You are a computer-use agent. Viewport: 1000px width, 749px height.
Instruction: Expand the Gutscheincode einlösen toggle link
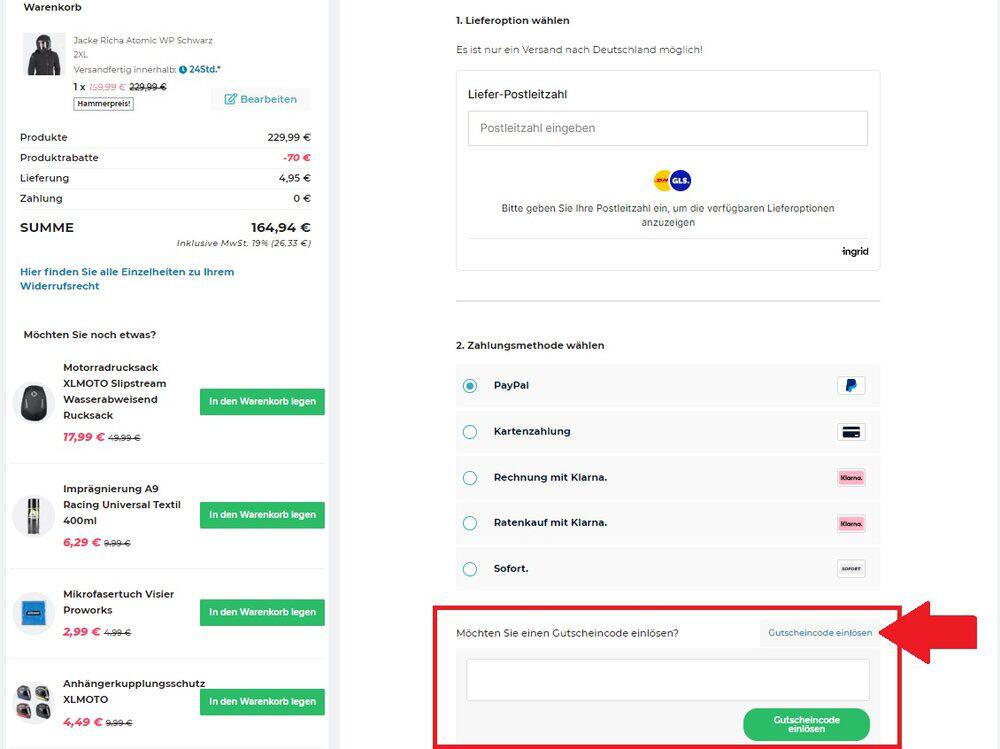820,633
